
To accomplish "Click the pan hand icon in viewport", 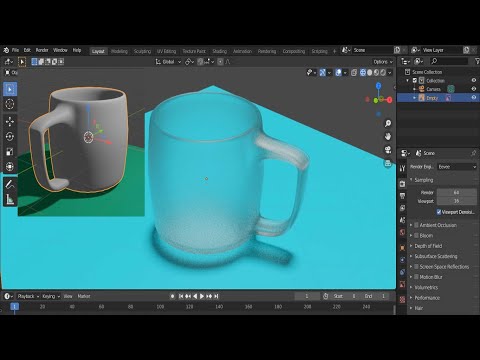I will 388,136.
